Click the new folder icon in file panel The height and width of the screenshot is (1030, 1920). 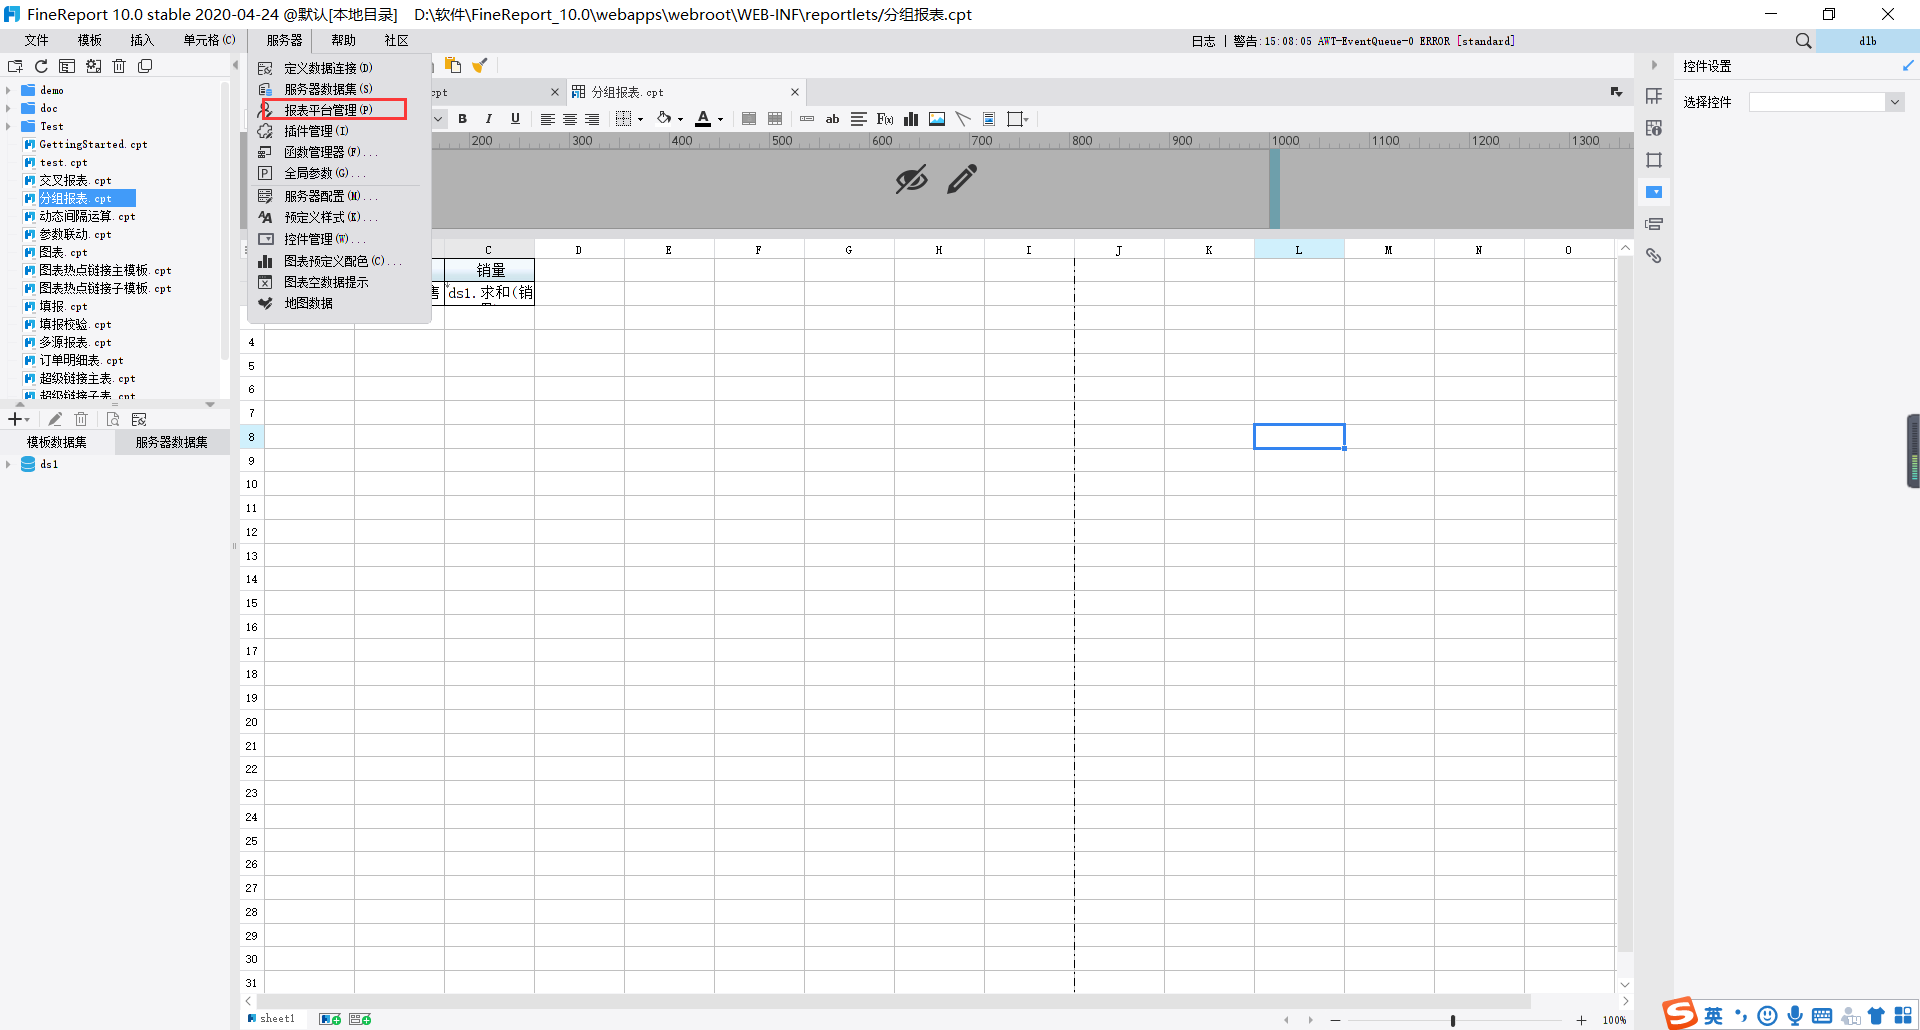coord(15,66)
